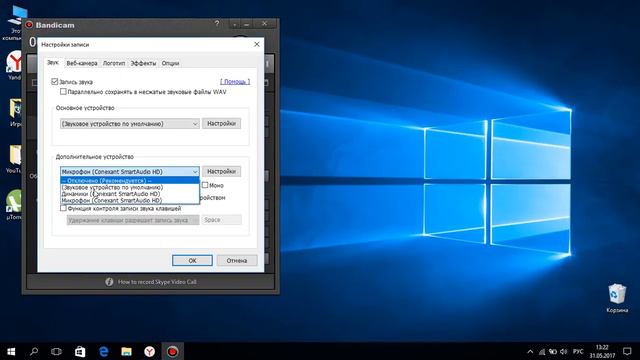Open the Корзина recycle bin icon
Screen dimensions: 640x360
[x=617, y=298]
